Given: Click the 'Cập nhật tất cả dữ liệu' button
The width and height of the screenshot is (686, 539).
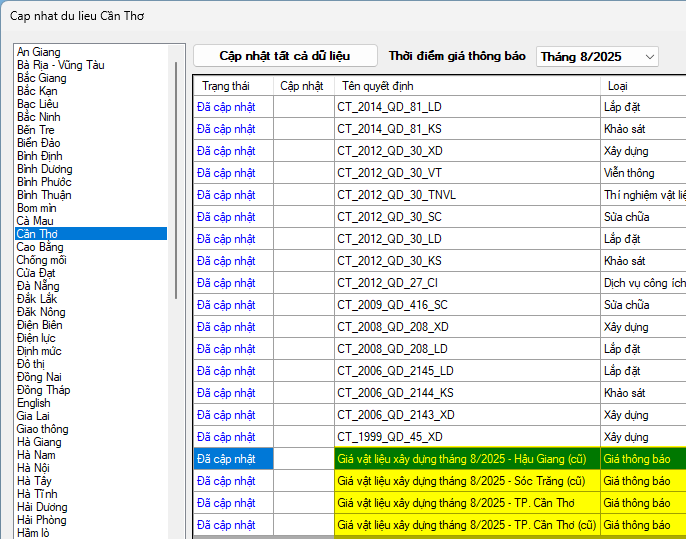Looking at the screenshot, I should click(285, 56).
